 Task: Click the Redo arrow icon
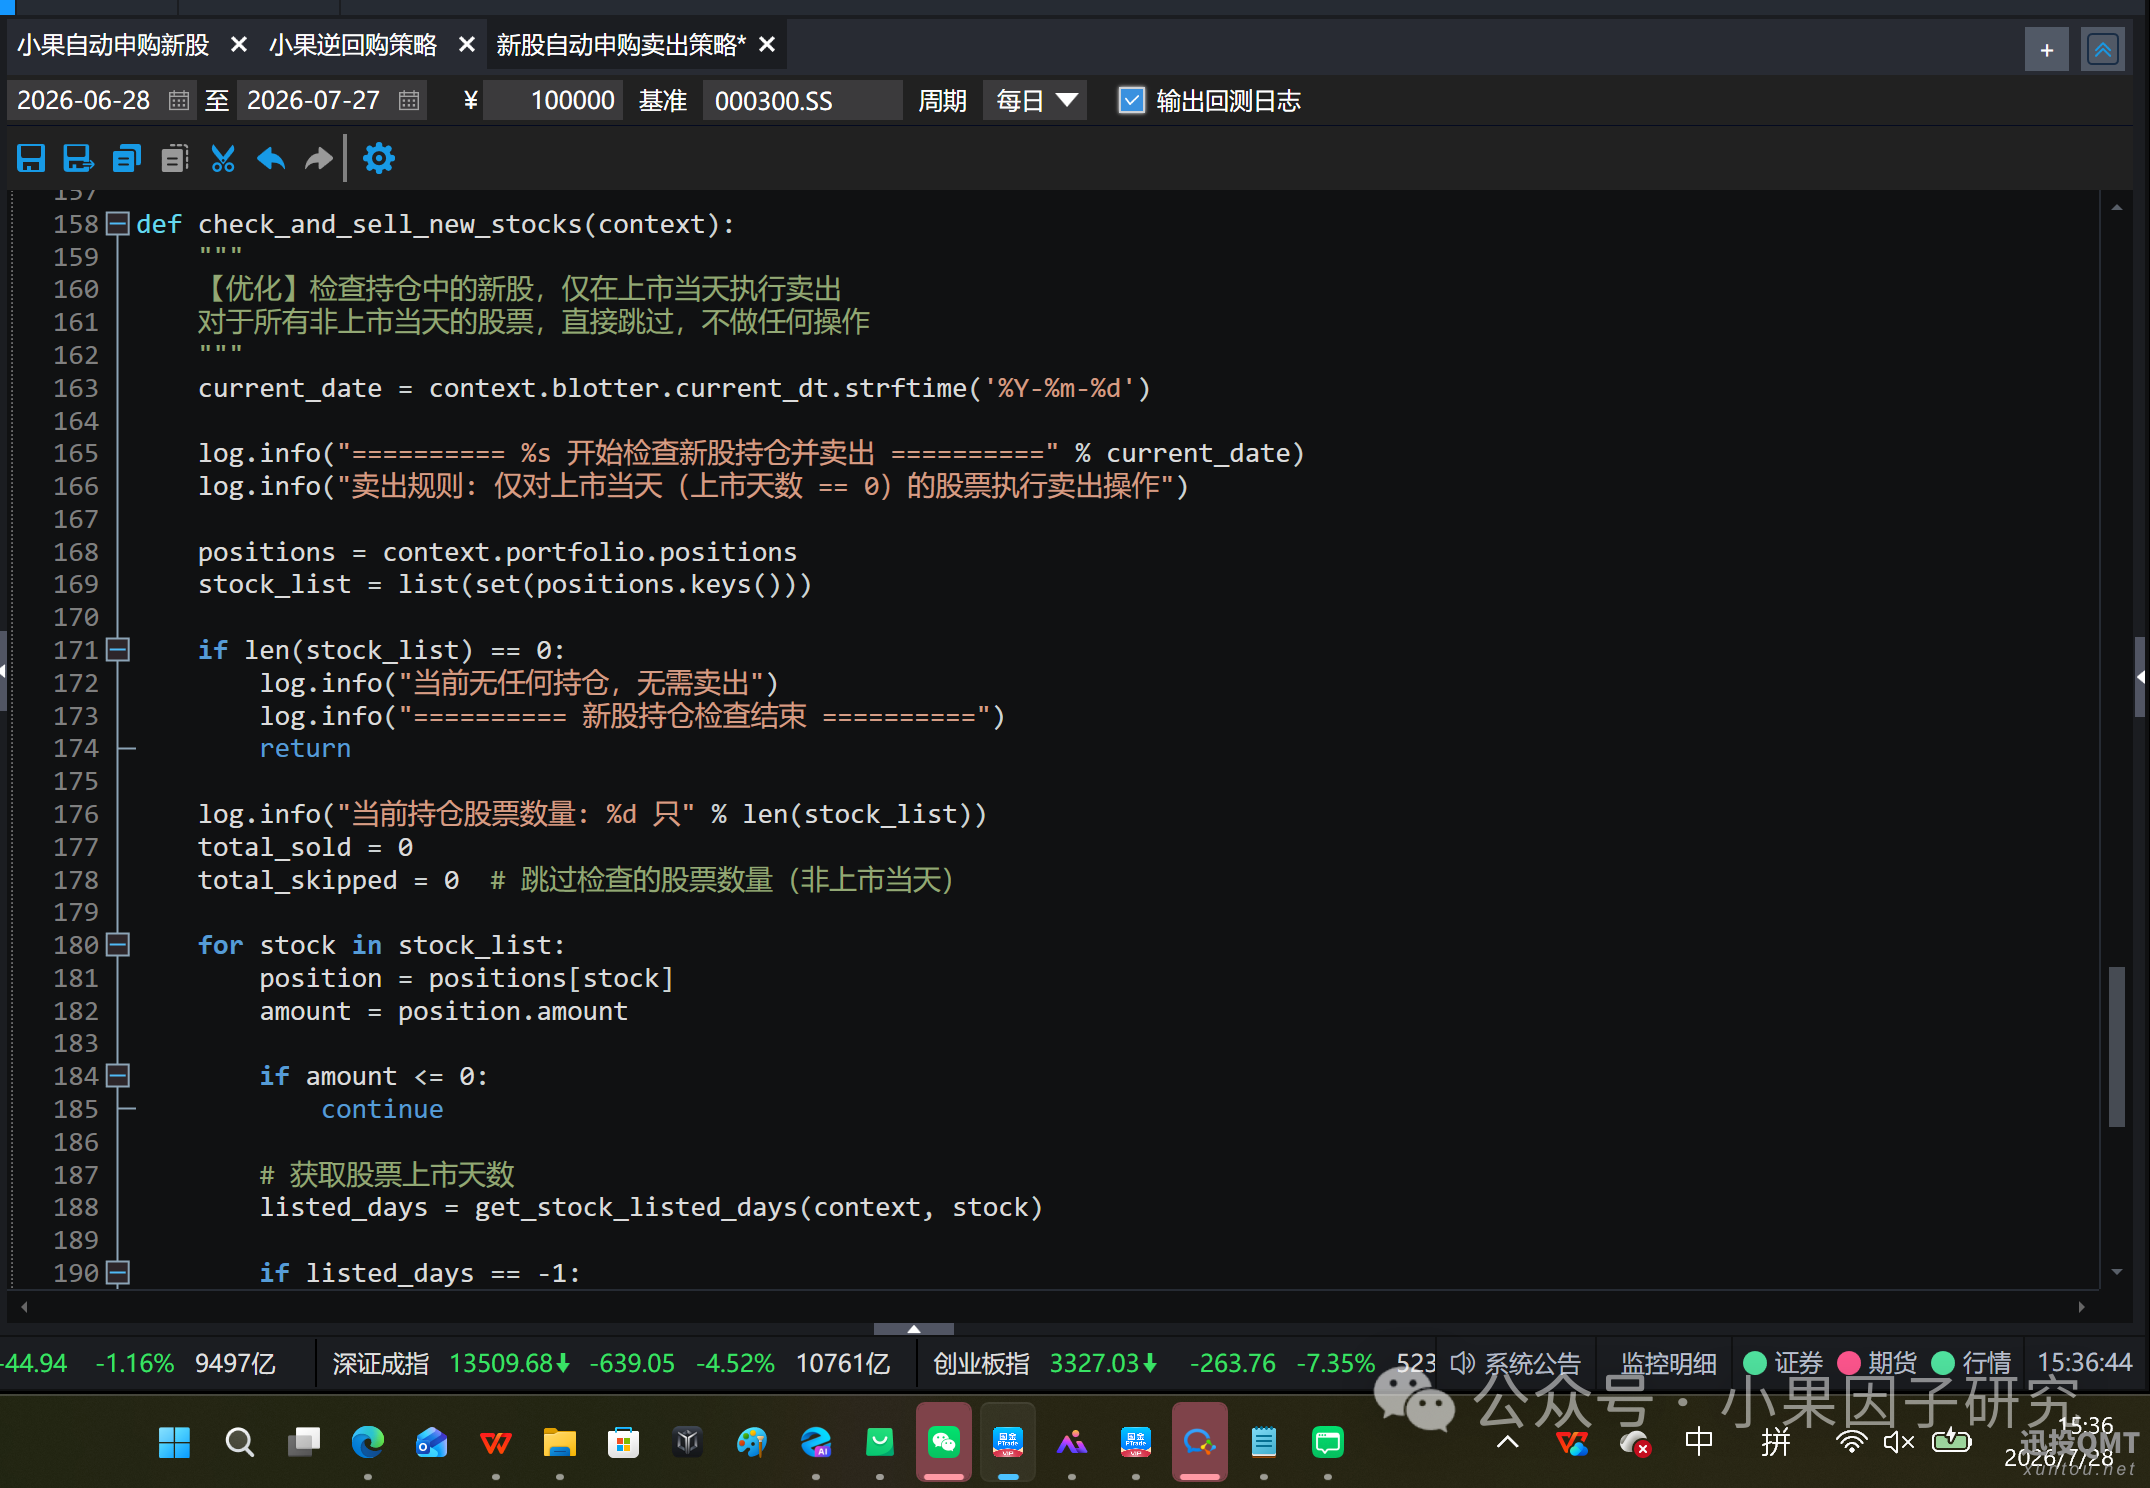(x=319, y=158)
